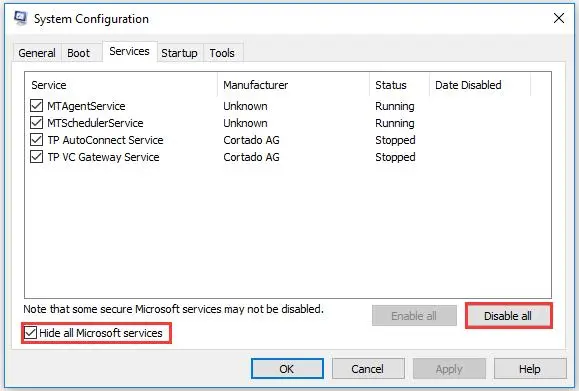The width and height of the screenshot is (579, 391).
Task: Click the Disable all button
Action: click(508, 316)
